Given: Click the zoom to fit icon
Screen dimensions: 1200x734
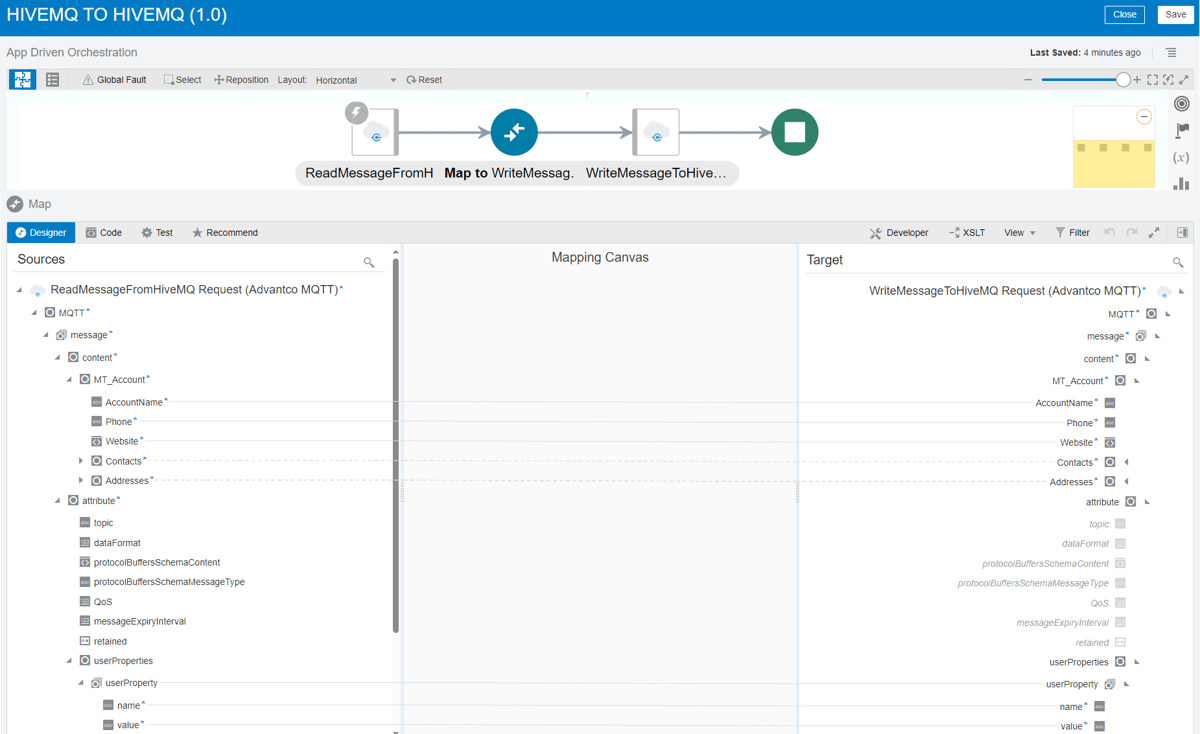Looking at the screenshot, I should coord(1153,80).
